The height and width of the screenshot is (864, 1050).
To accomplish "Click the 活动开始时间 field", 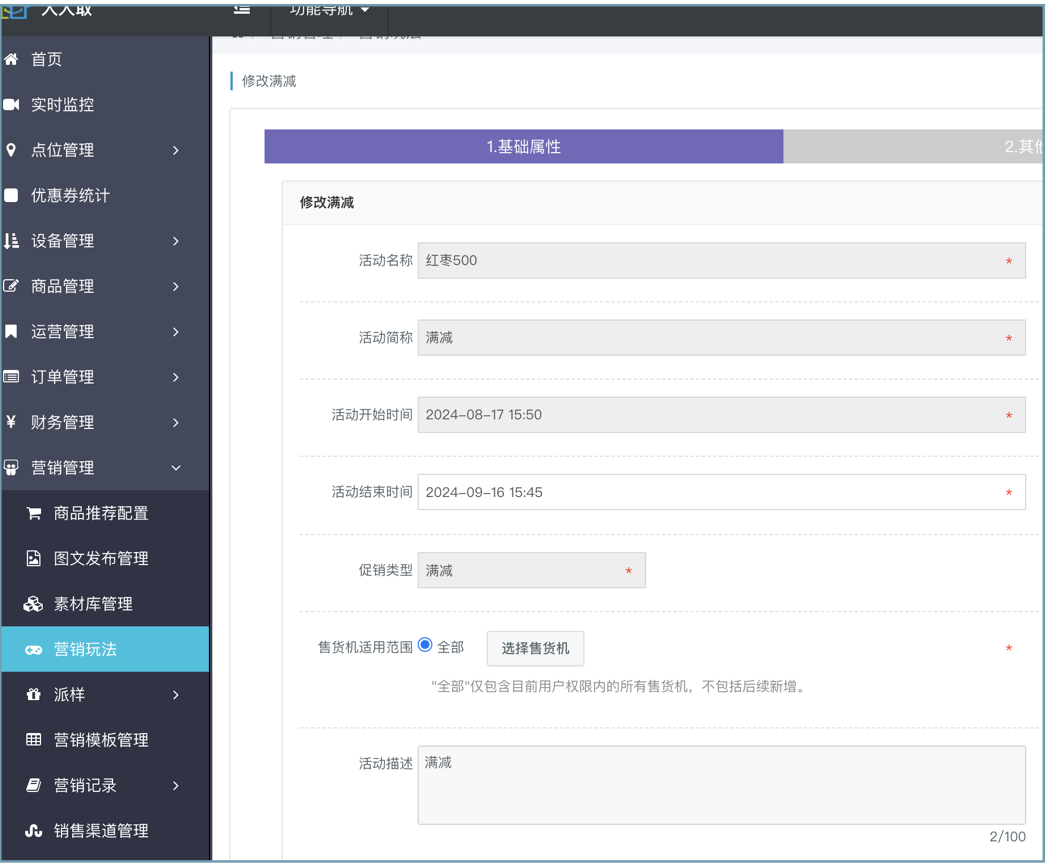I will 722,415.
